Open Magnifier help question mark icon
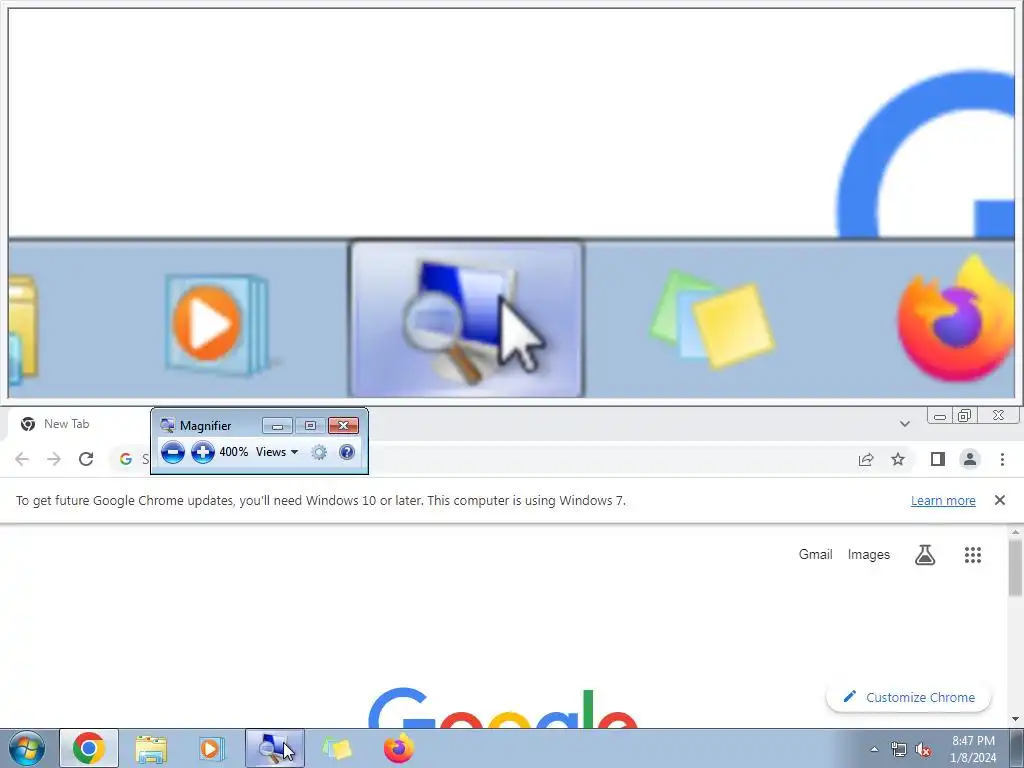1024x768 pixels. click(347, 452)
